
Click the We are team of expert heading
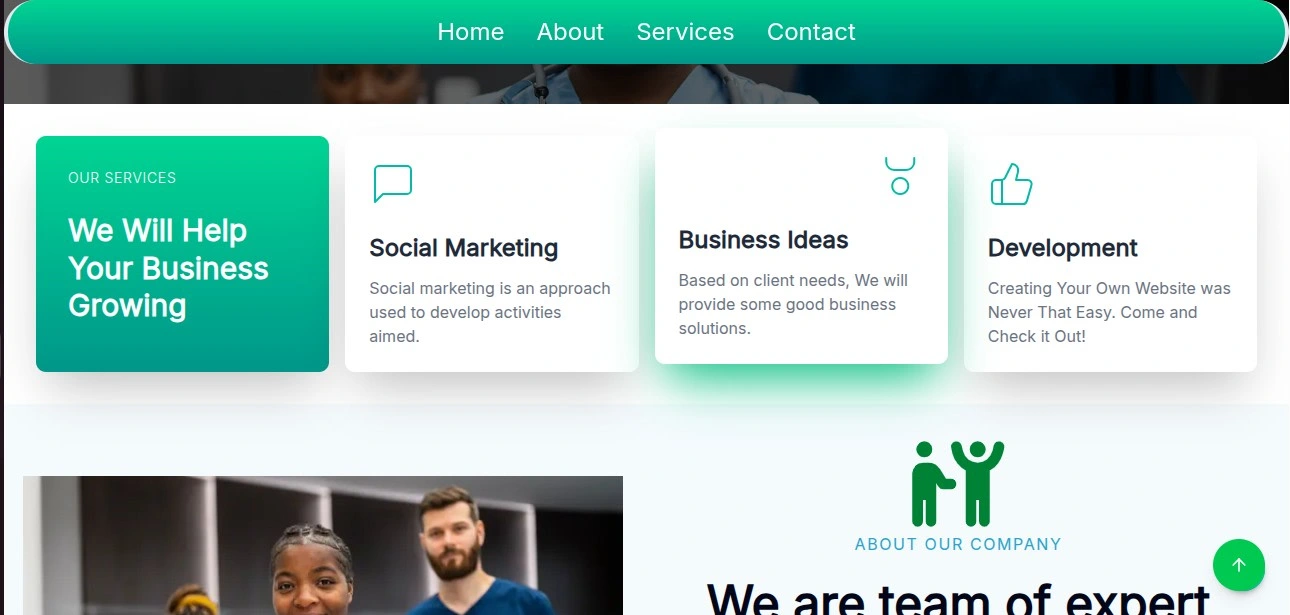pos(958,597)
